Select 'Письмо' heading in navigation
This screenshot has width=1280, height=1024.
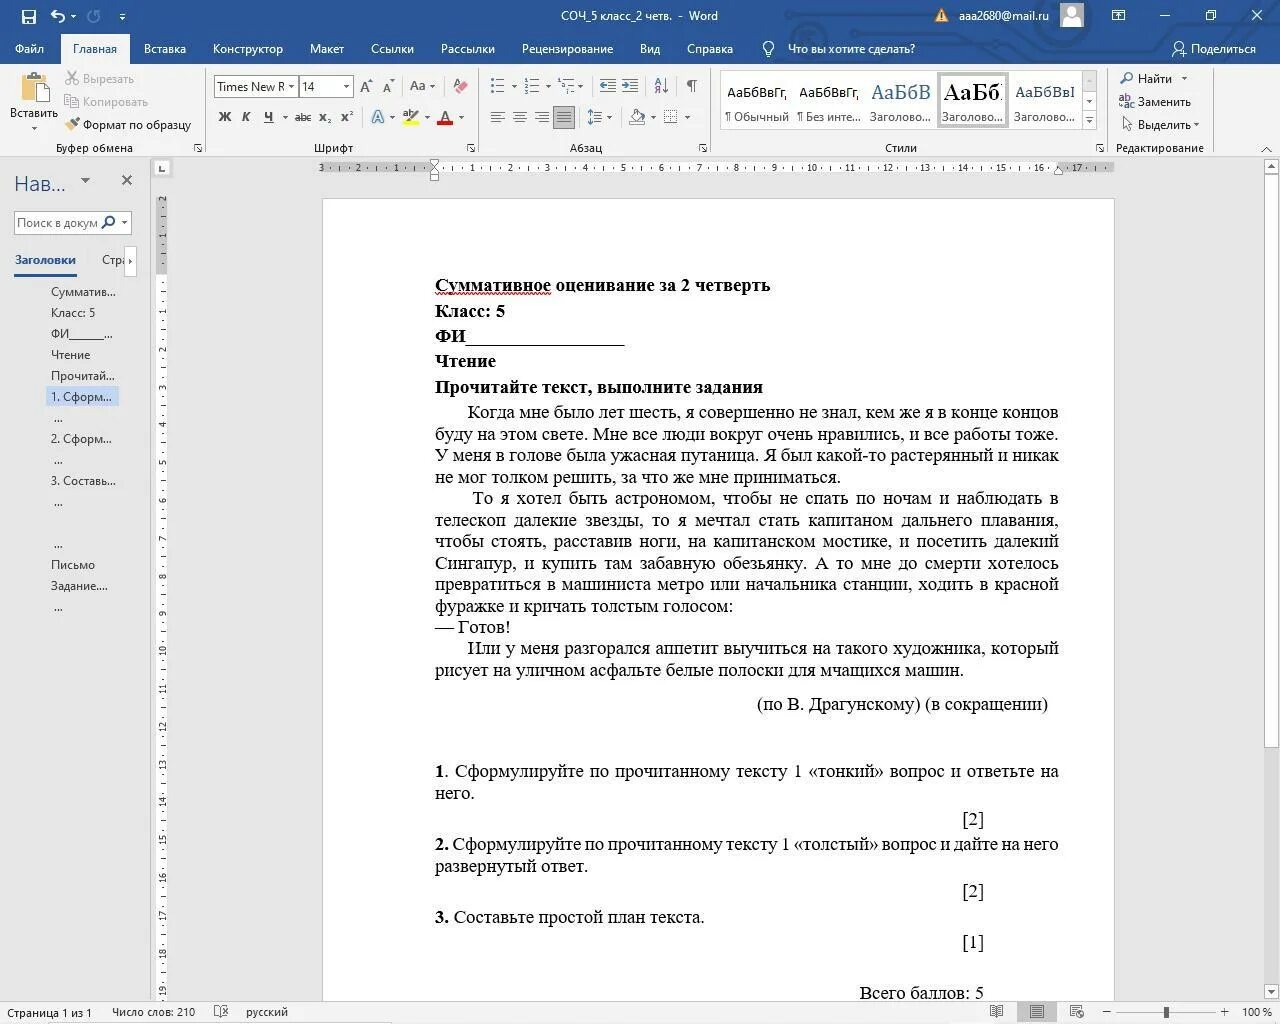(73, 565)
